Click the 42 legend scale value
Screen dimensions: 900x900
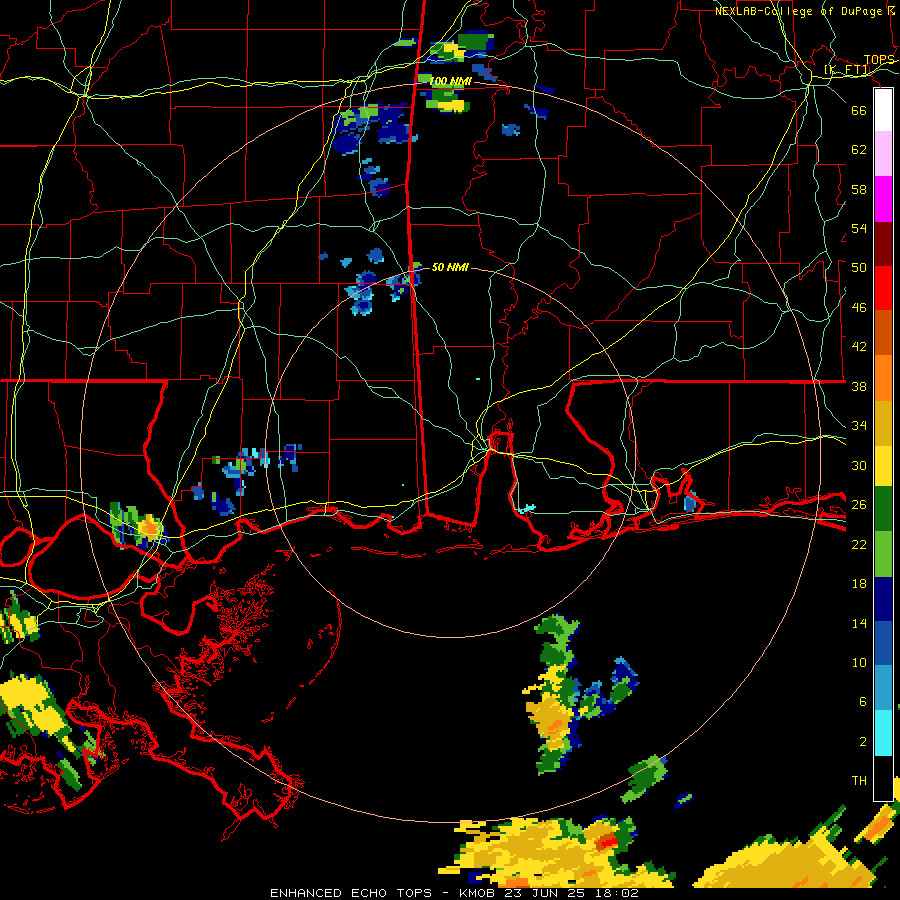click(859, 347)
